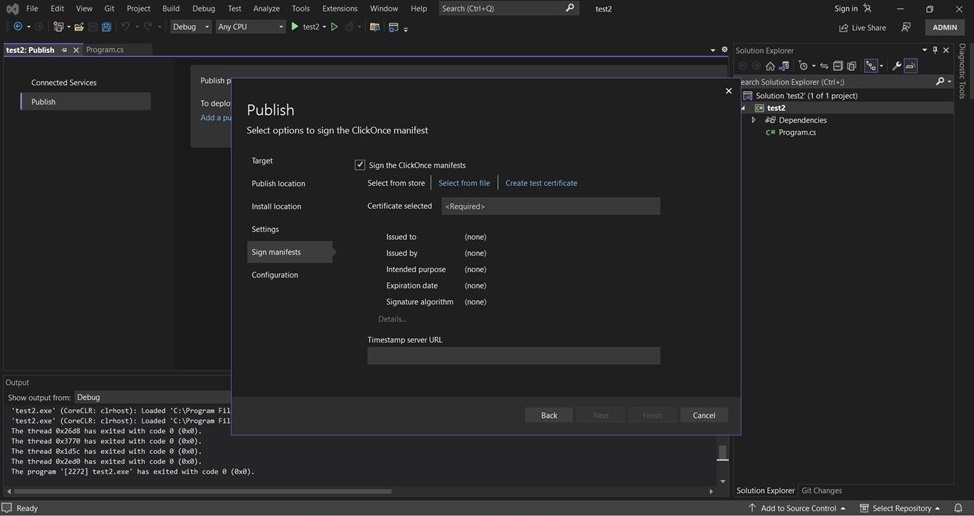
Task: Click the magnifier icon in the Ctrl+Q search box
Action: 570,8
